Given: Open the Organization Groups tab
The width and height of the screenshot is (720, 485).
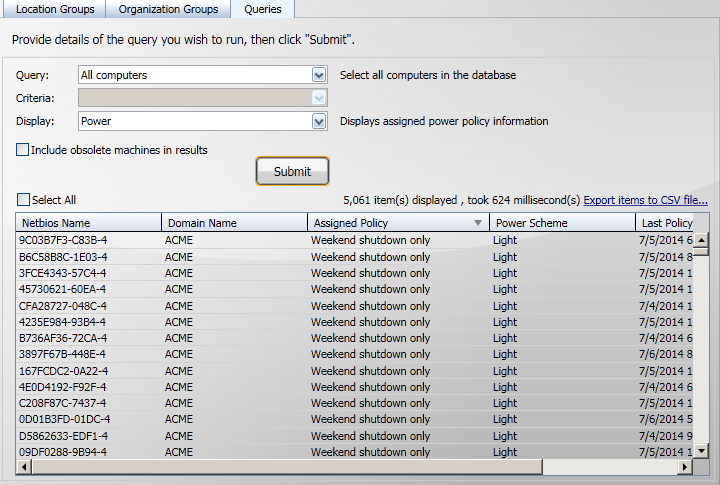Looking at the screenshot, I should pos(168,9).
